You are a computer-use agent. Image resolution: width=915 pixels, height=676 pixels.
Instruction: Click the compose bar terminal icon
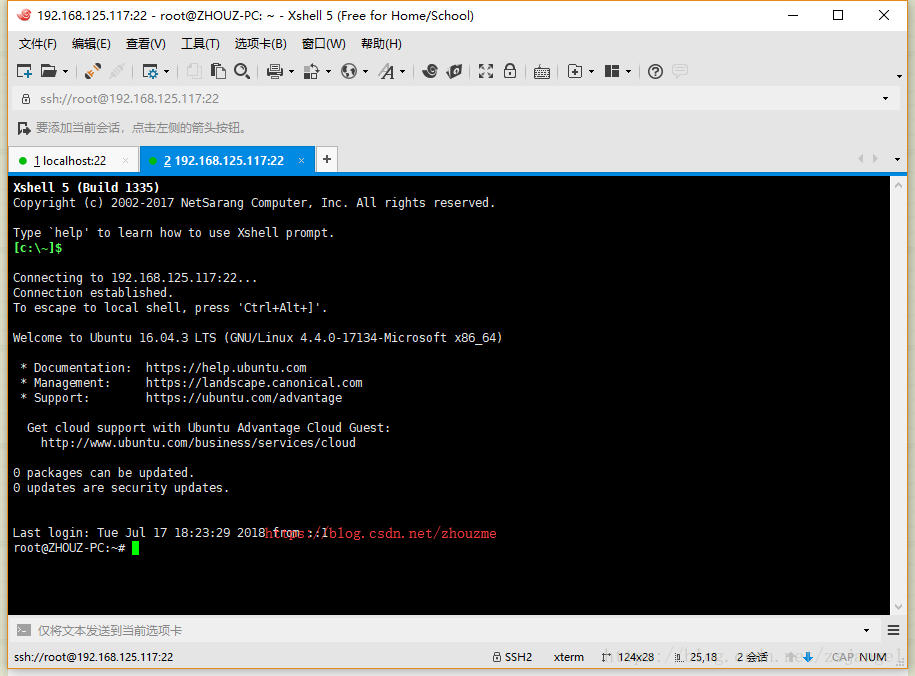click(23, 630)
